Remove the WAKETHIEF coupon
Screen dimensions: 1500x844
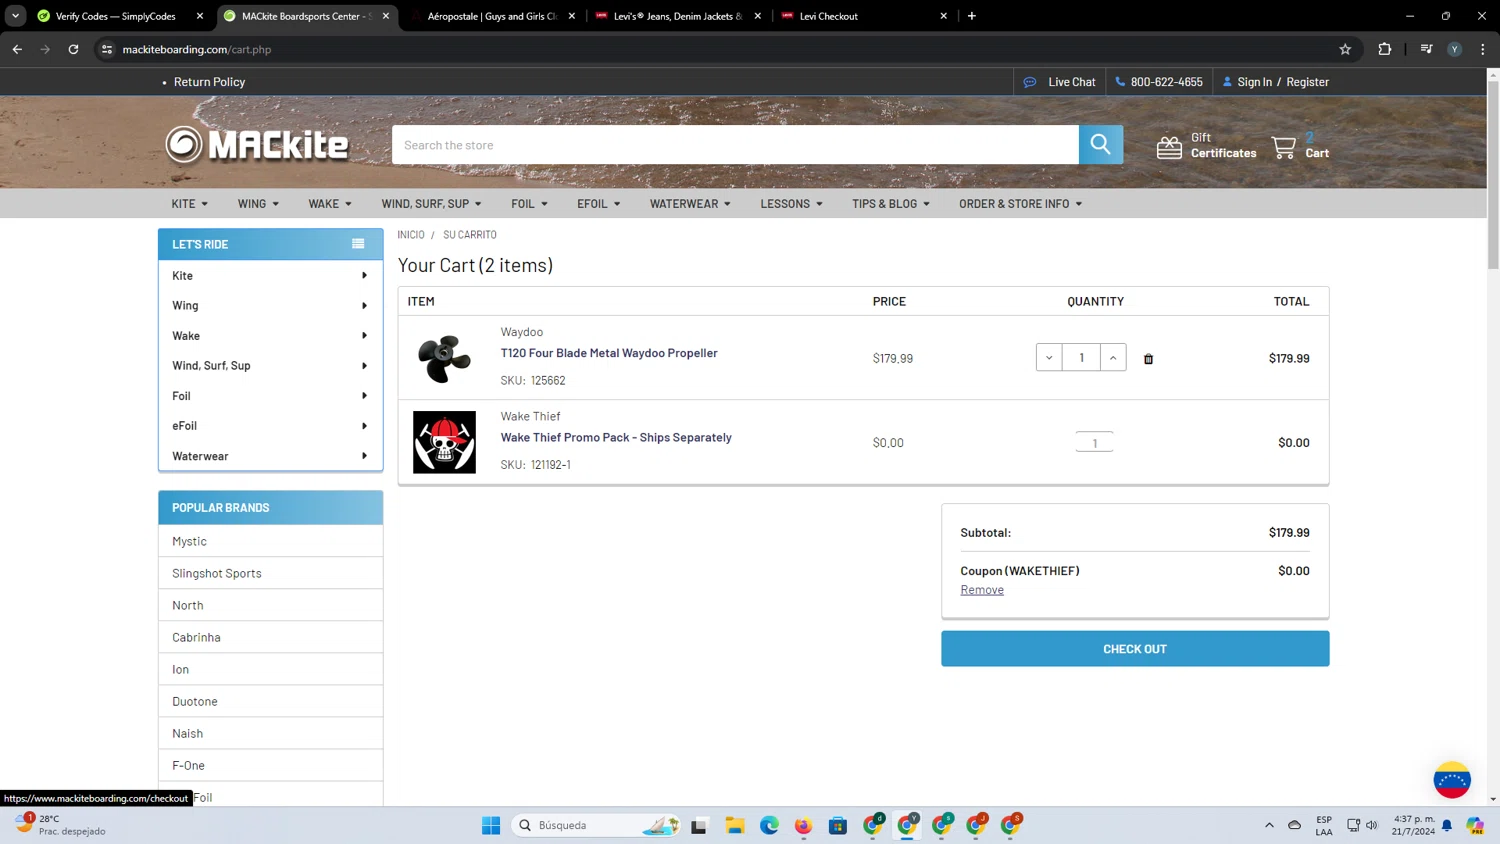(x=982, y=590)
